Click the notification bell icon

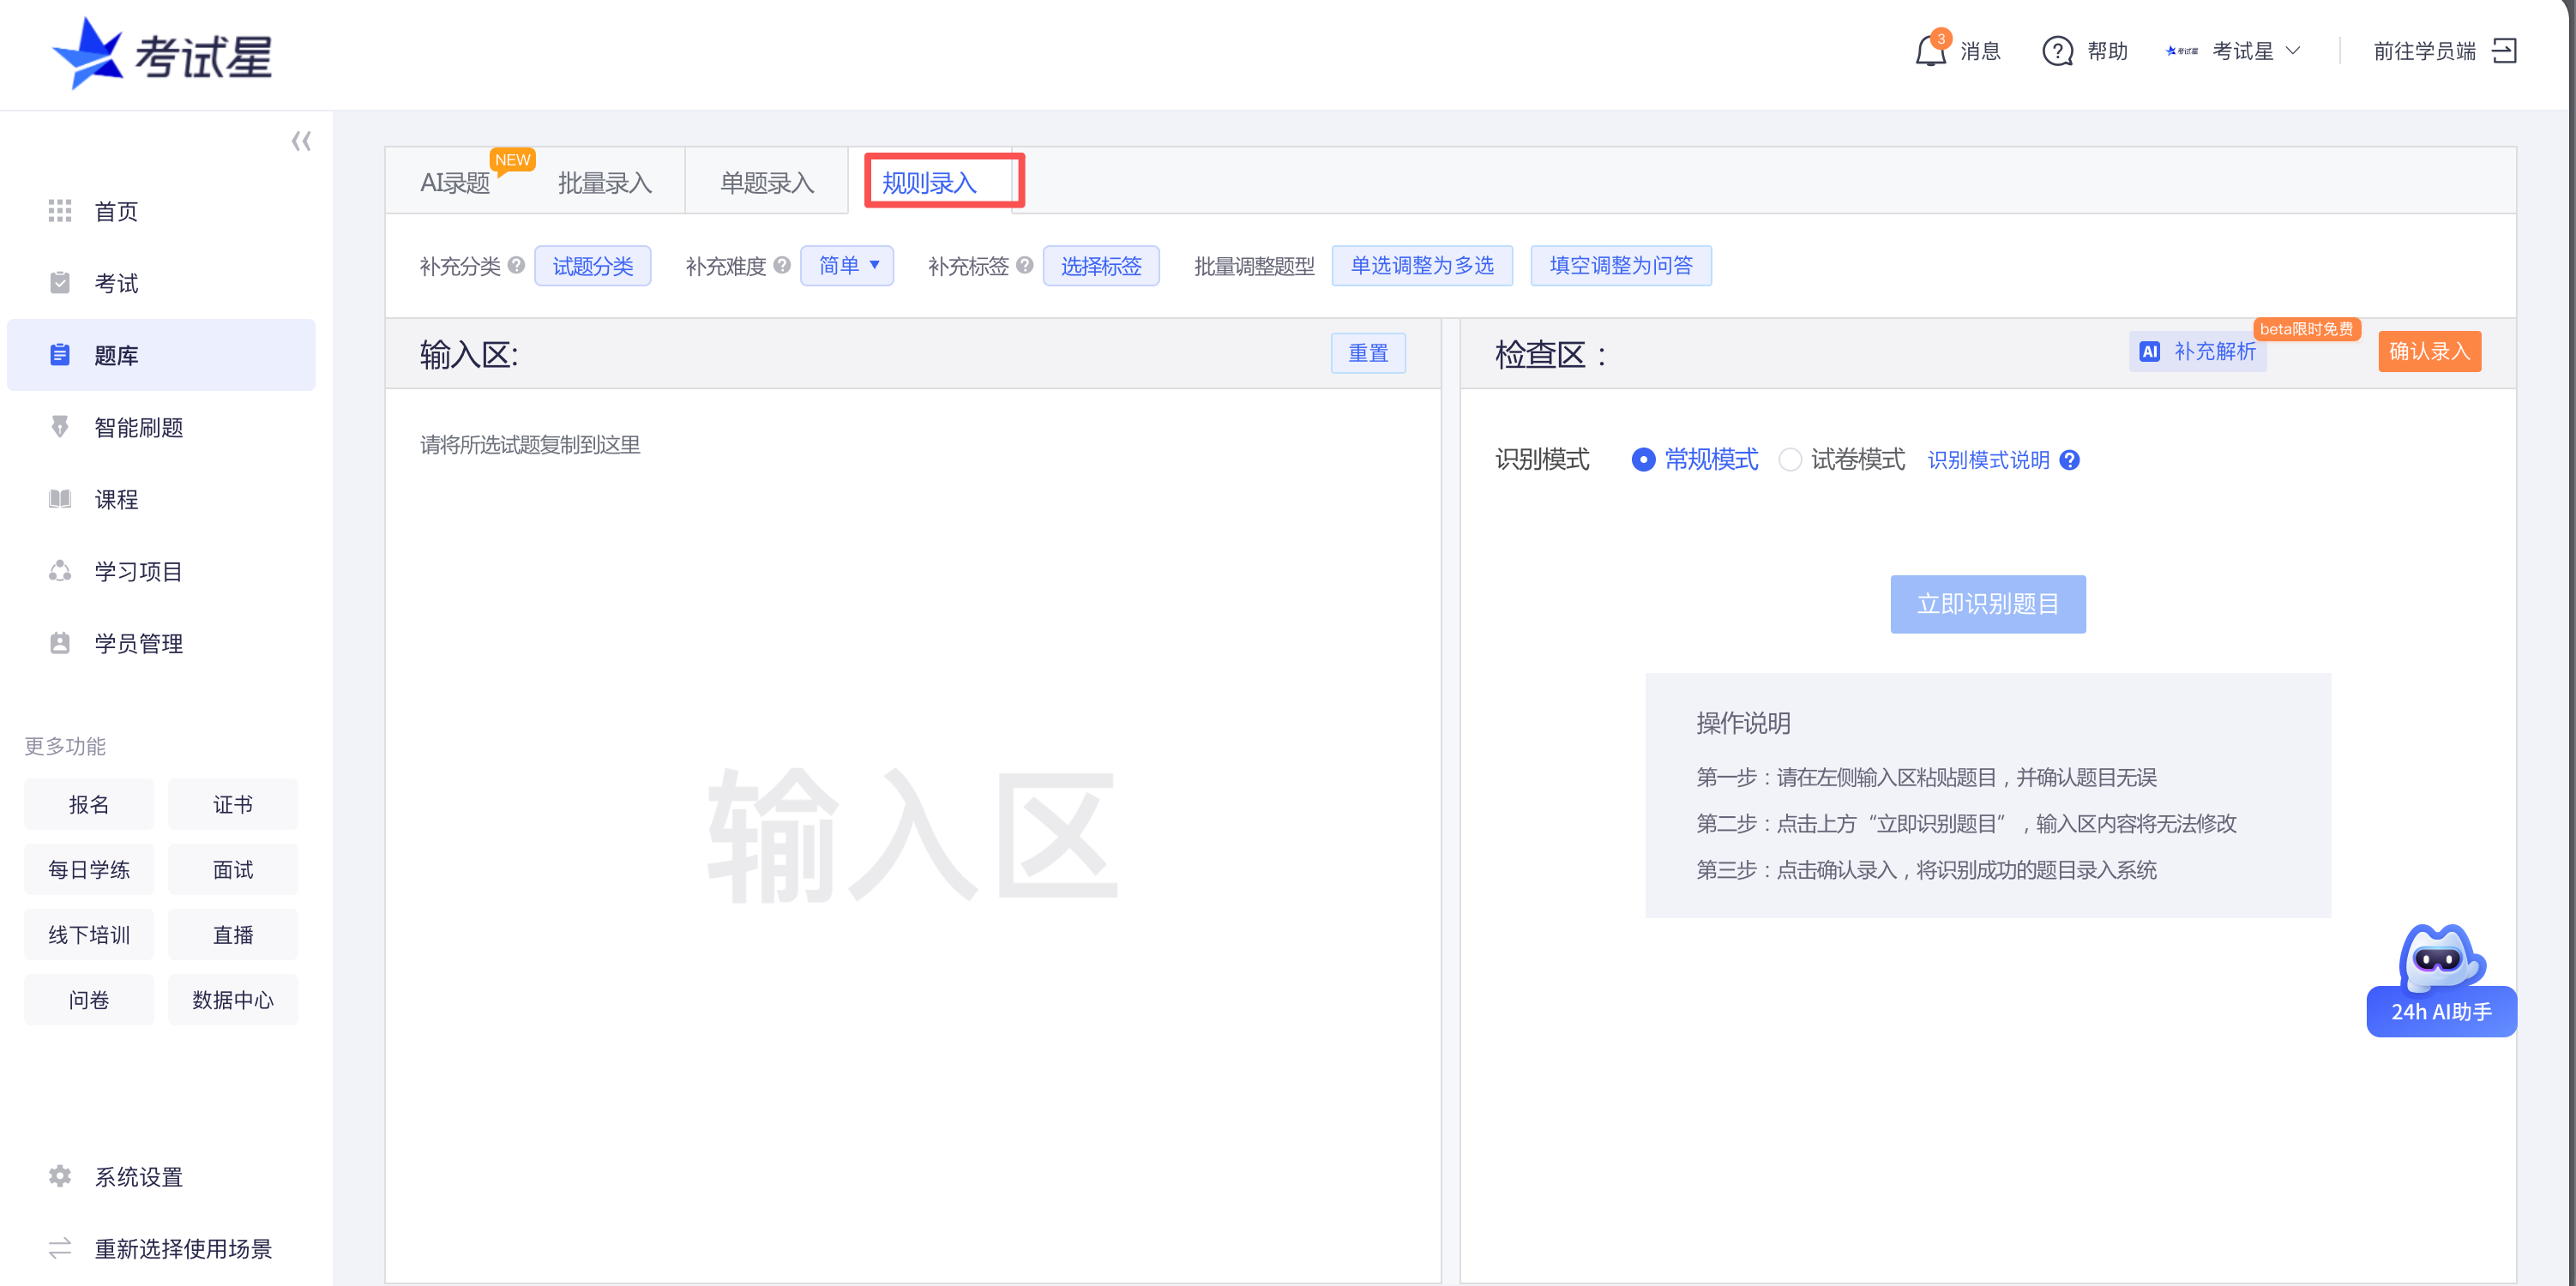(1930, 51)
